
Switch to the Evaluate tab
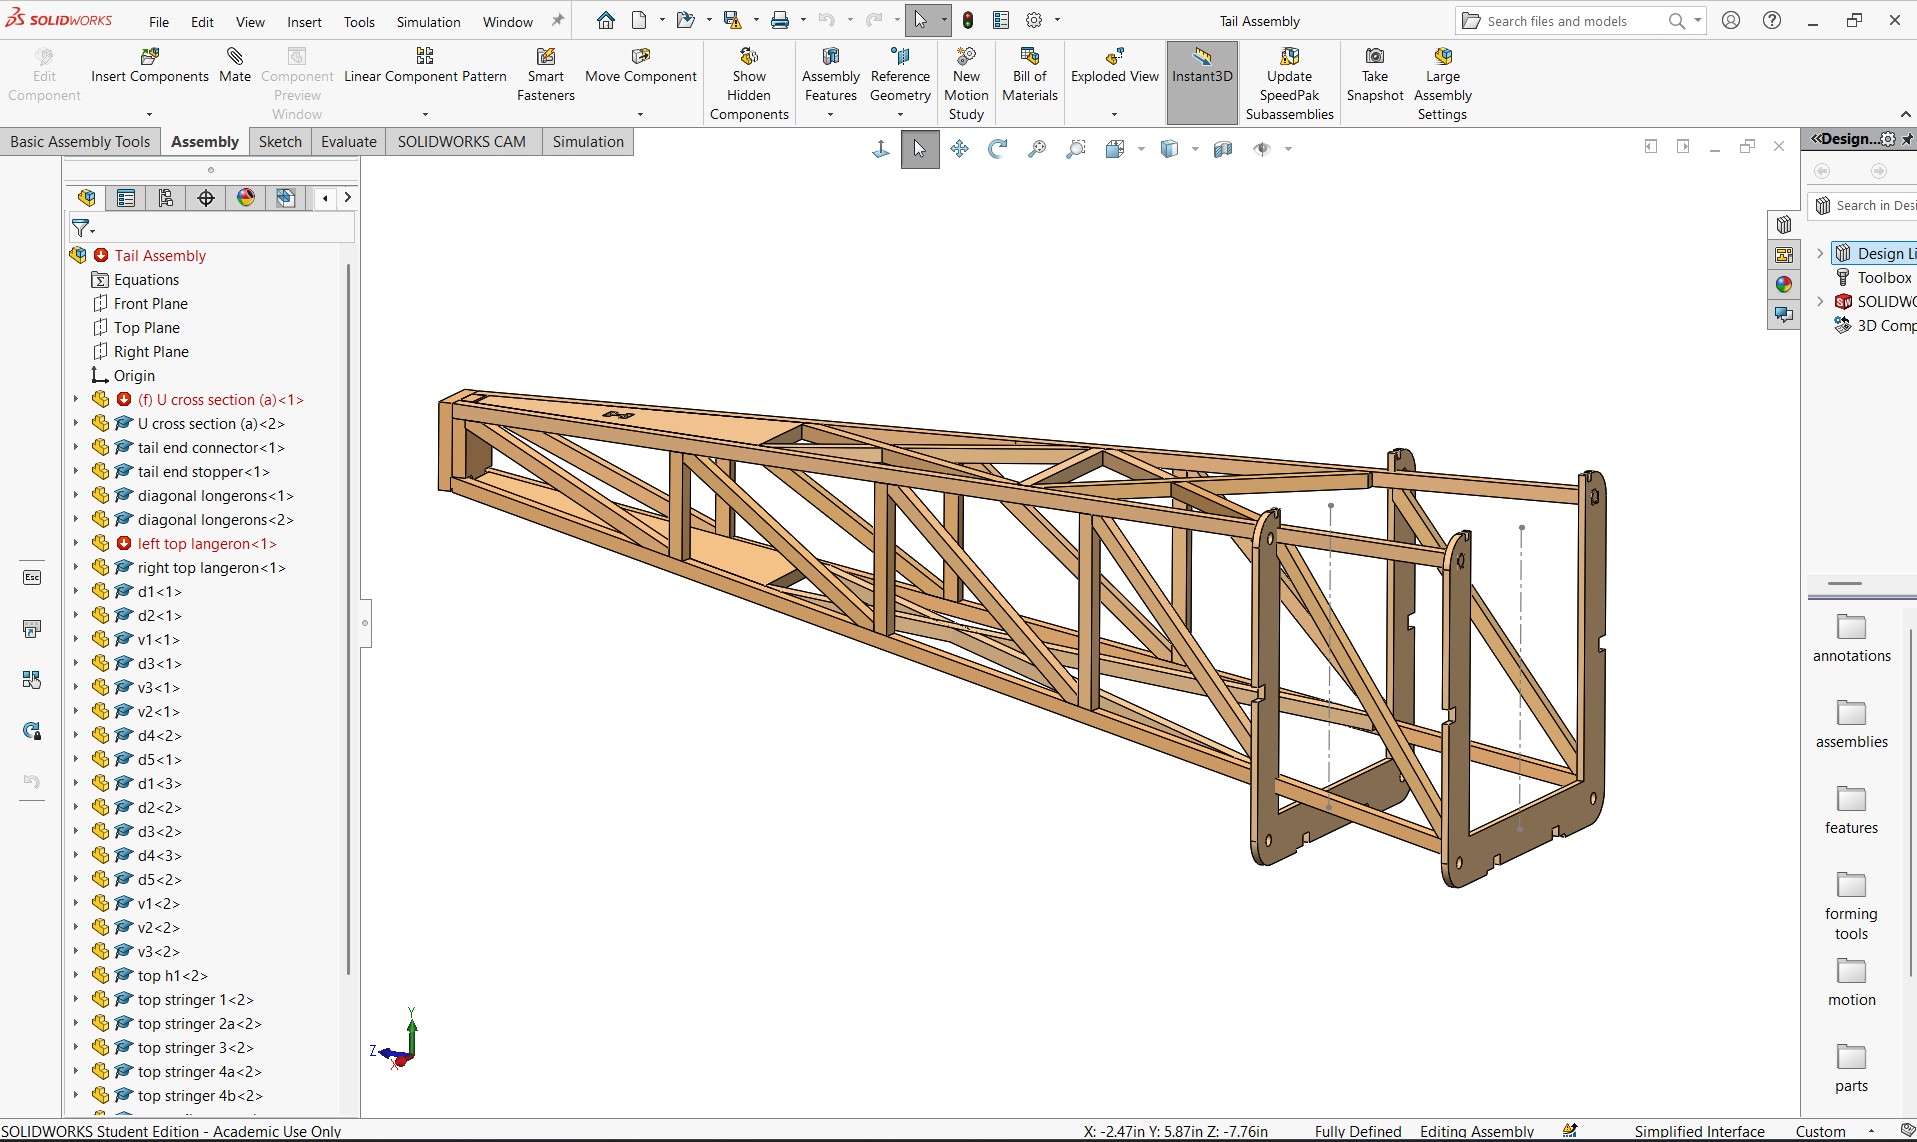tap(349, 142)
